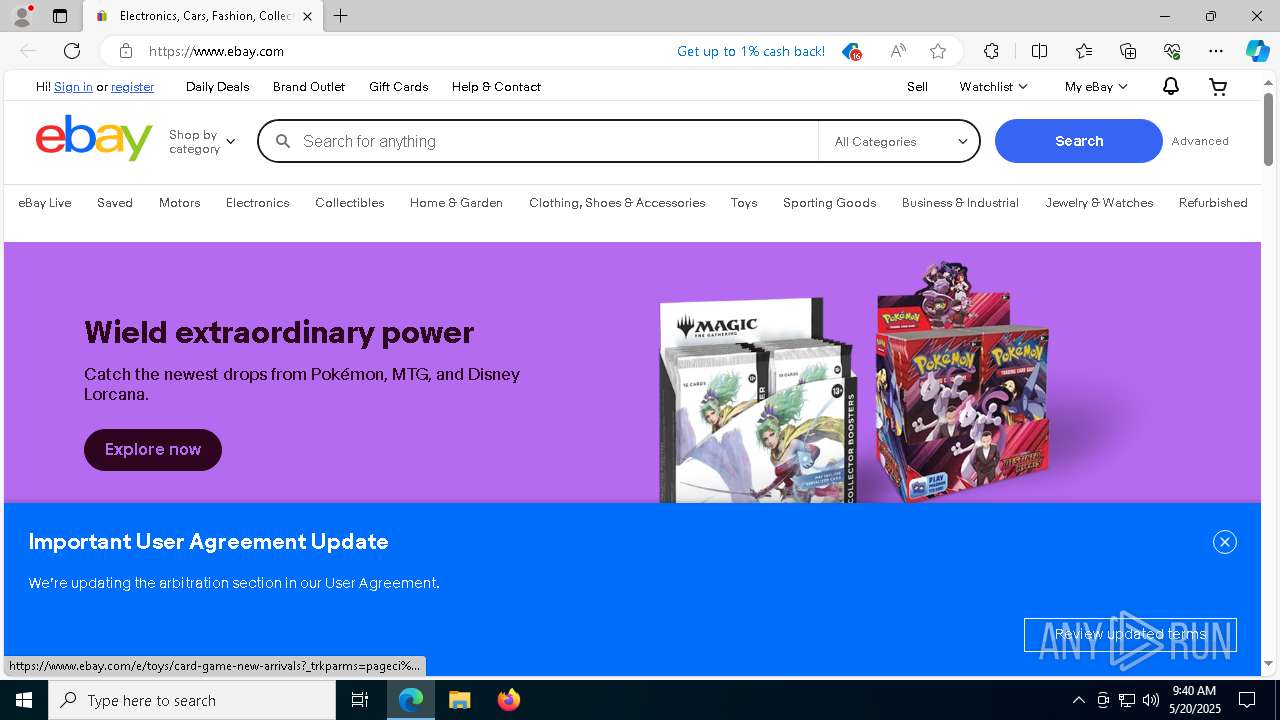The width and height of the screenshot is (1280, 720).
Task: Launch Copilot from Edge toolbar
Action: tap(1257, 51)
